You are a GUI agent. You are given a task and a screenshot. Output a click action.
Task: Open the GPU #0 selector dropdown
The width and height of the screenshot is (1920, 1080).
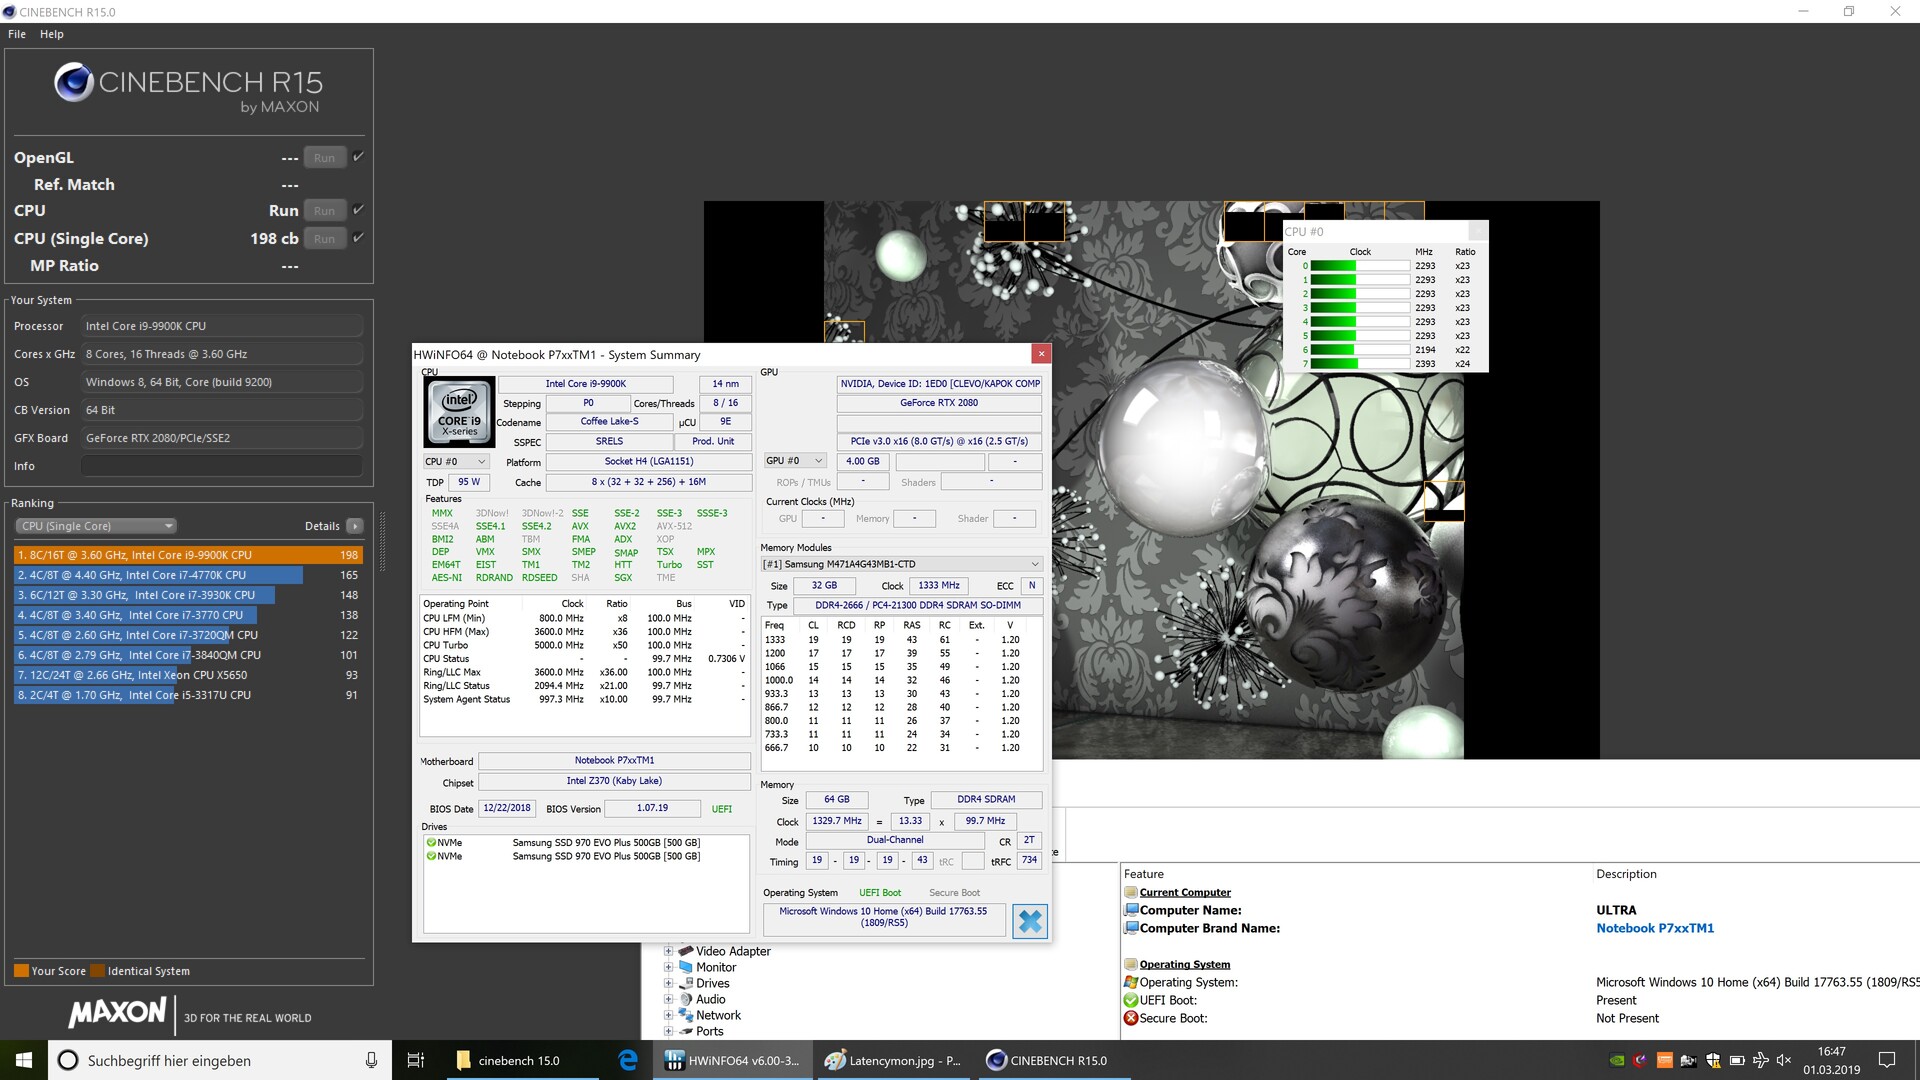click(795, 461)
